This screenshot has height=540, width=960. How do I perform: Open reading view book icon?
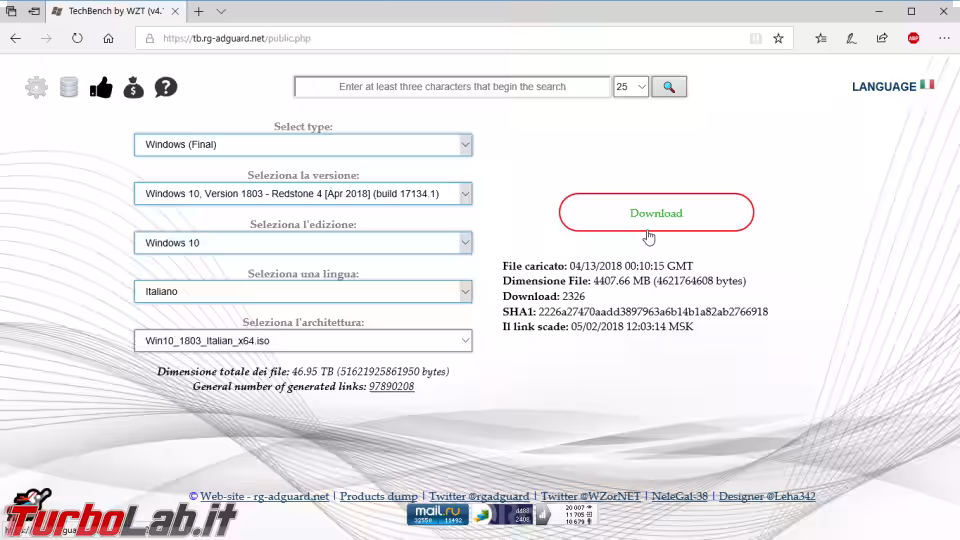click(x=756, y=38)
